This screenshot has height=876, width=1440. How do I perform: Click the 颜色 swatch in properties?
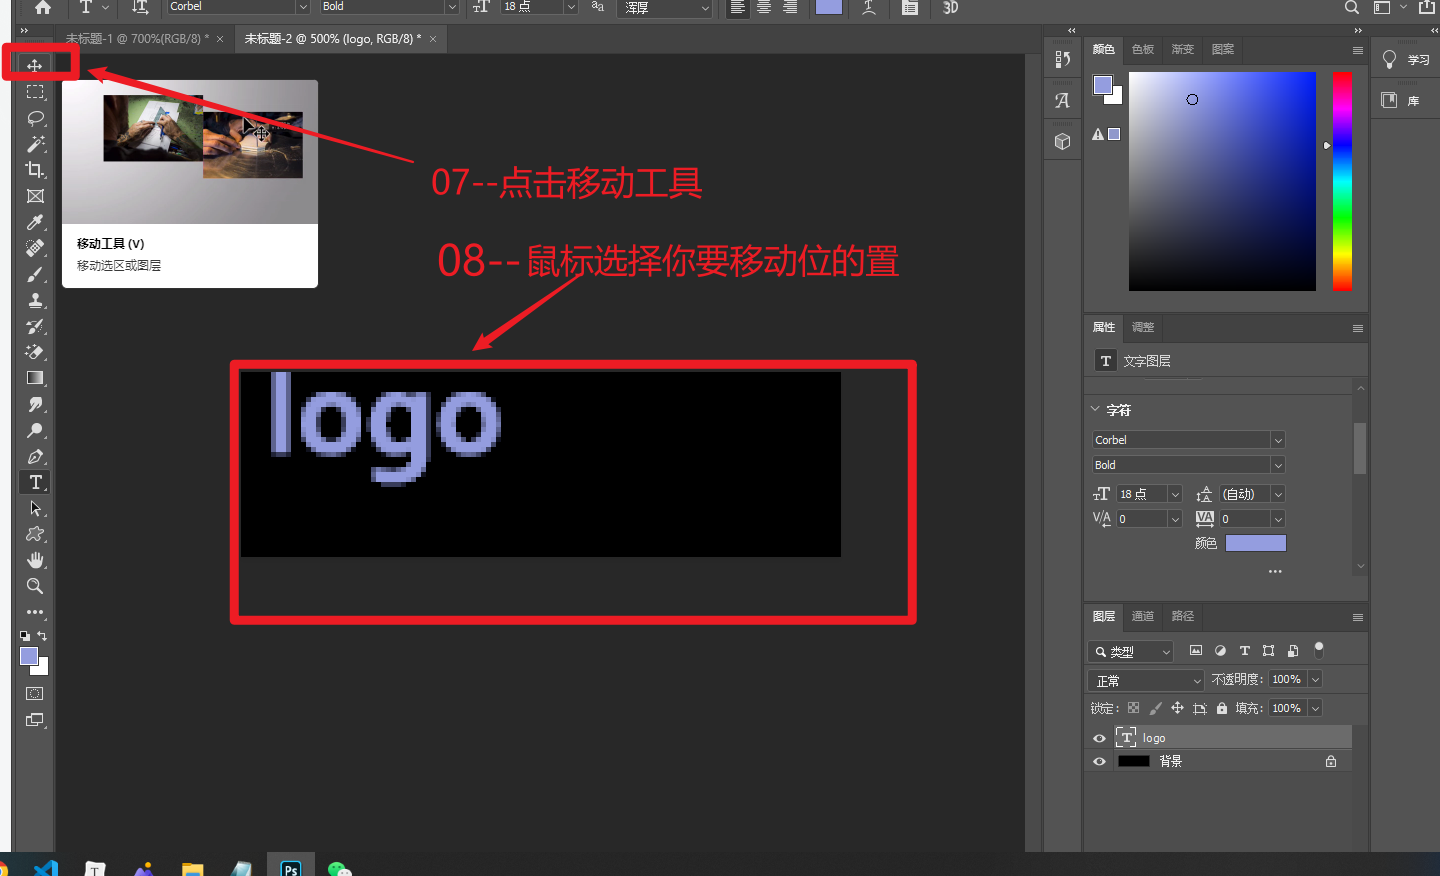click(1256, 543)
